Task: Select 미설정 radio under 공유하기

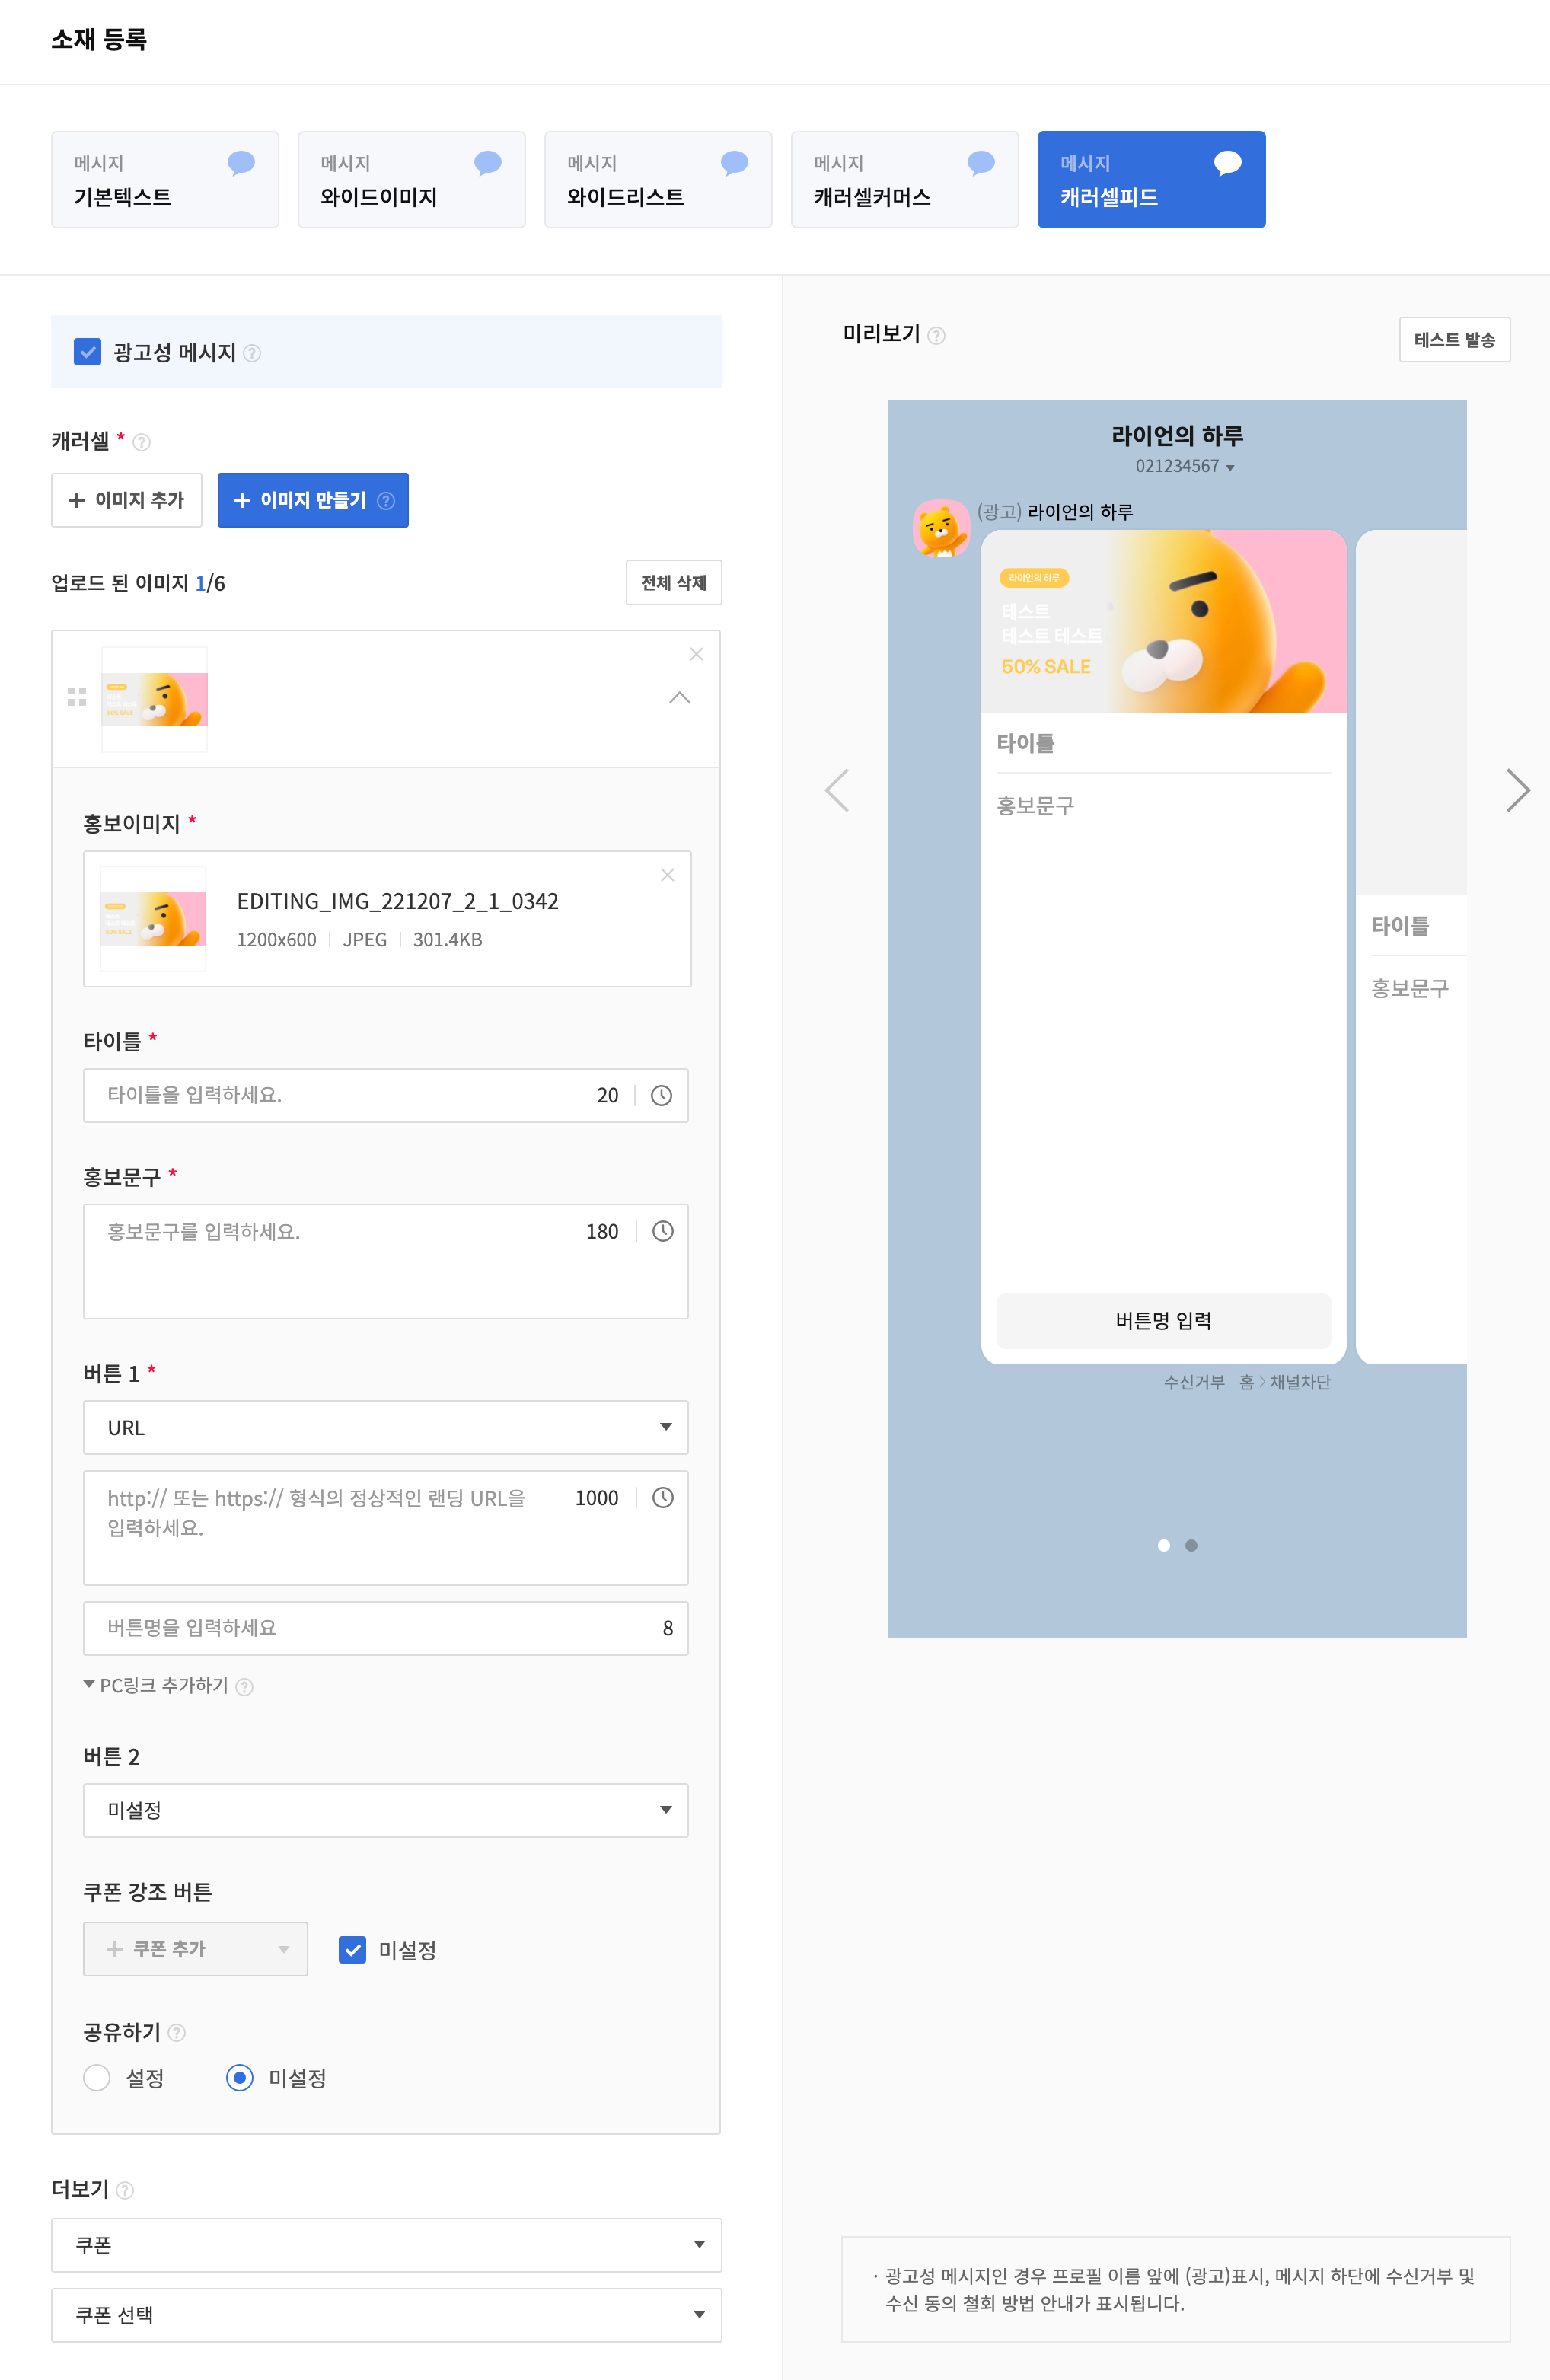Action: (x=240, y=2078)
